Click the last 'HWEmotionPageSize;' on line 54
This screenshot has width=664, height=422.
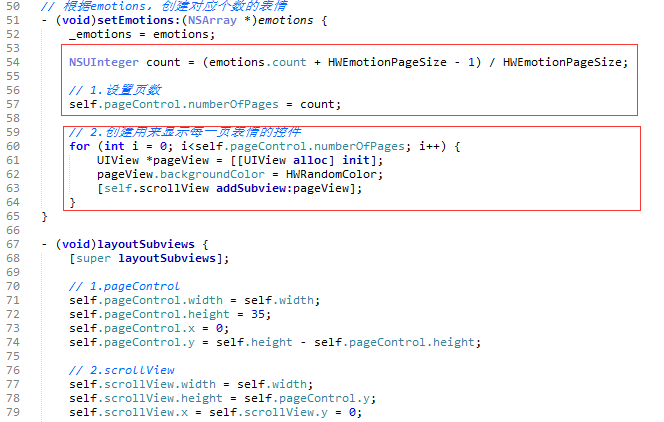tap(565, 62)
